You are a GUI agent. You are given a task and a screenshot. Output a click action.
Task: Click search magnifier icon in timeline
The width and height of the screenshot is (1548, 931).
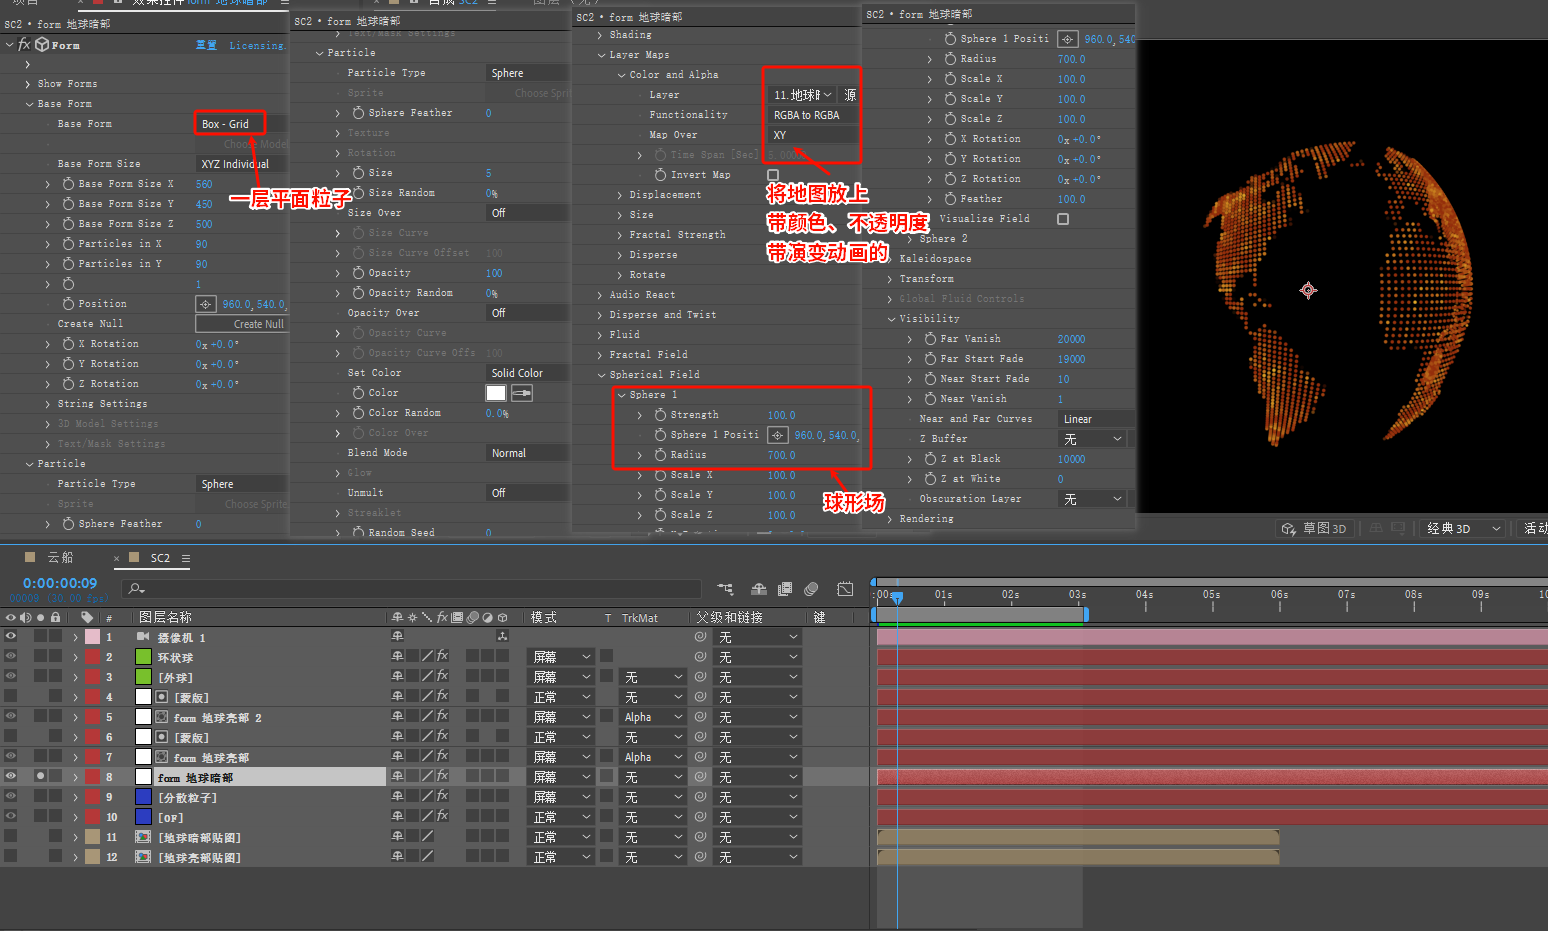click(135, 589)
